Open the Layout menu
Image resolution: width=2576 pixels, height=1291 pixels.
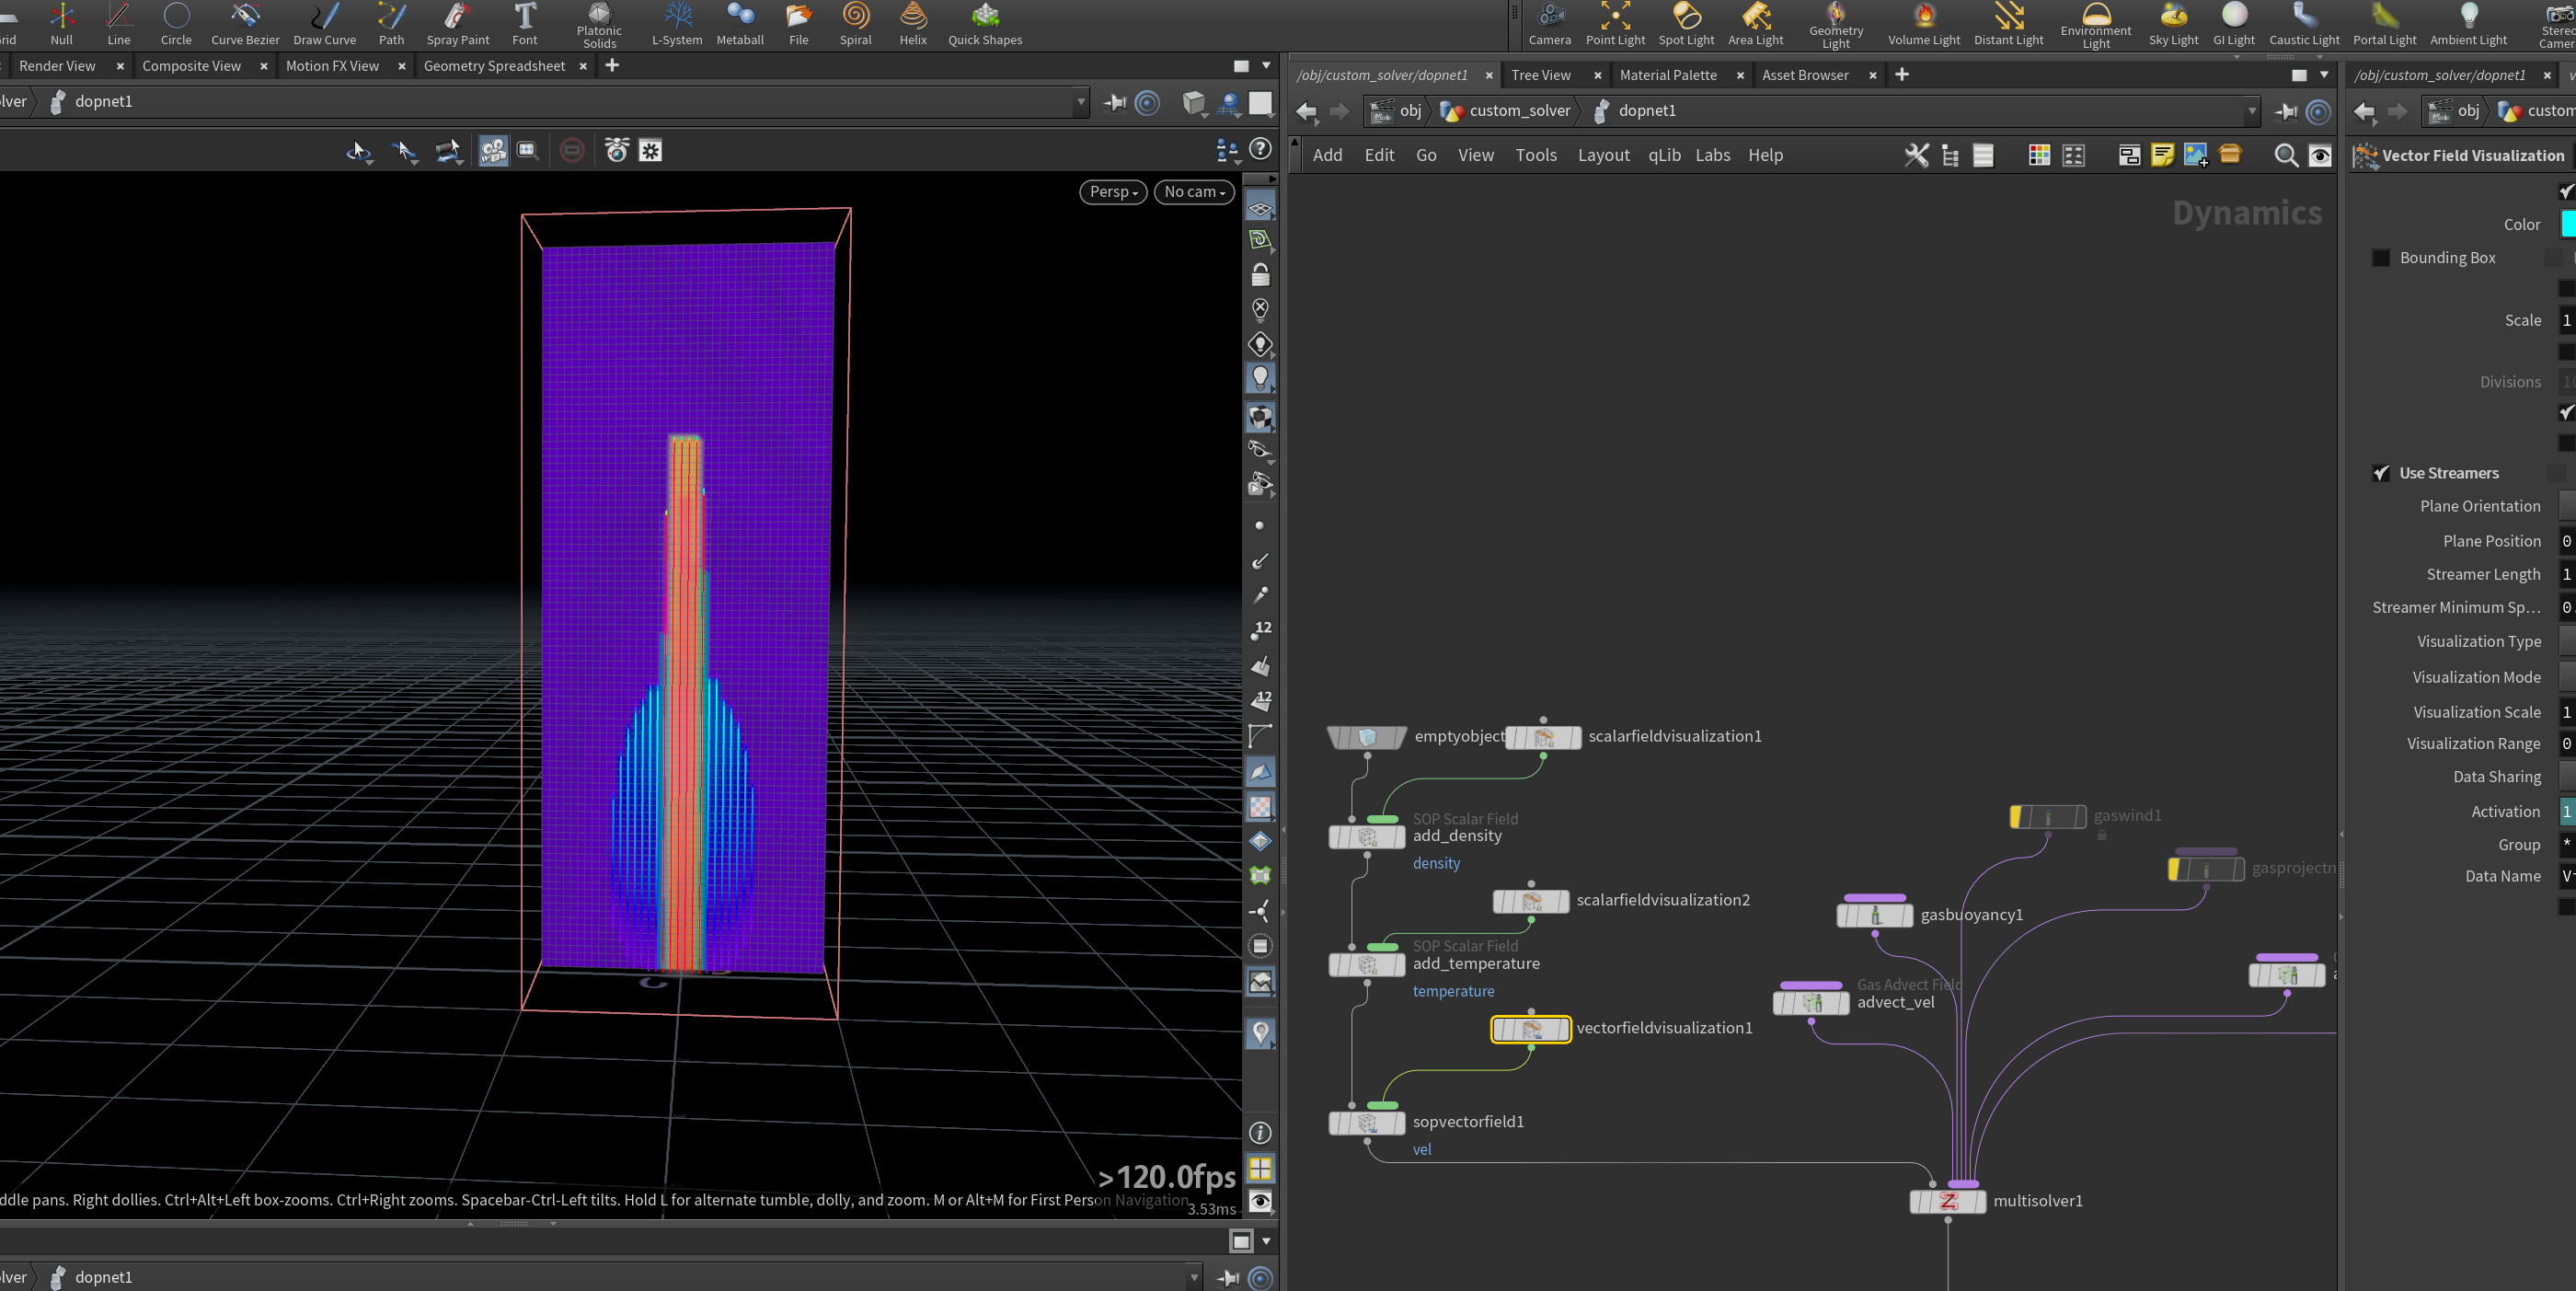[1603, 155]
